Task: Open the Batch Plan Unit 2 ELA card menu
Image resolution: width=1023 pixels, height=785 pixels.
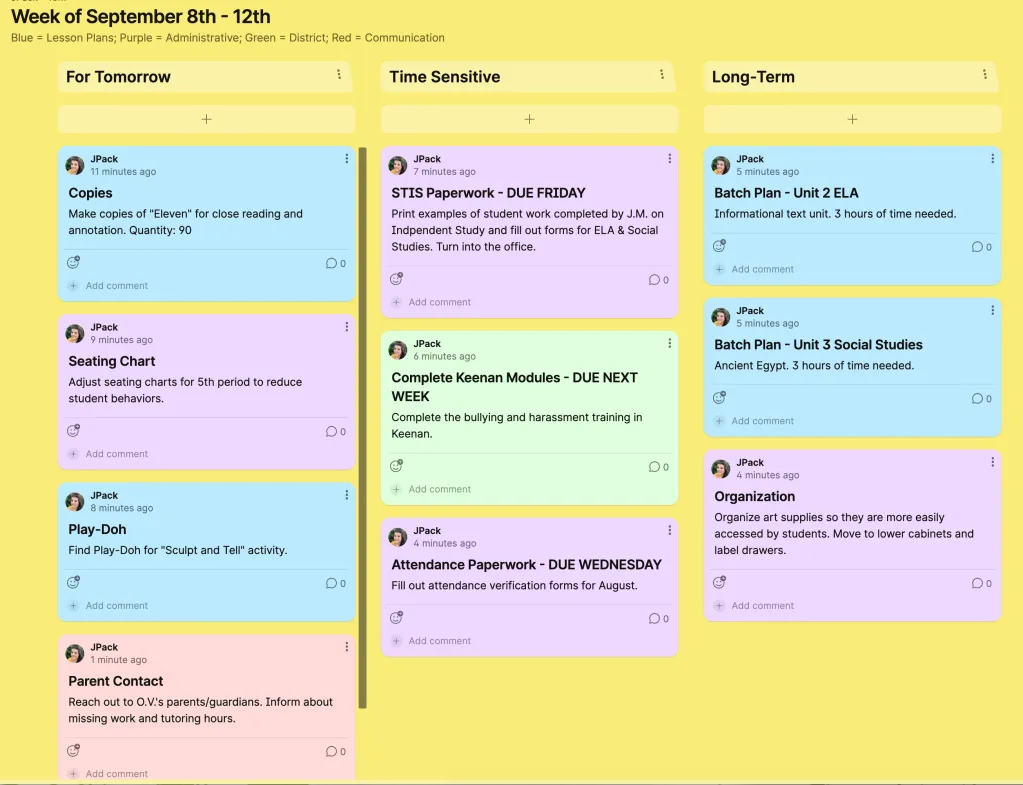Action: (x=992, y=159)
